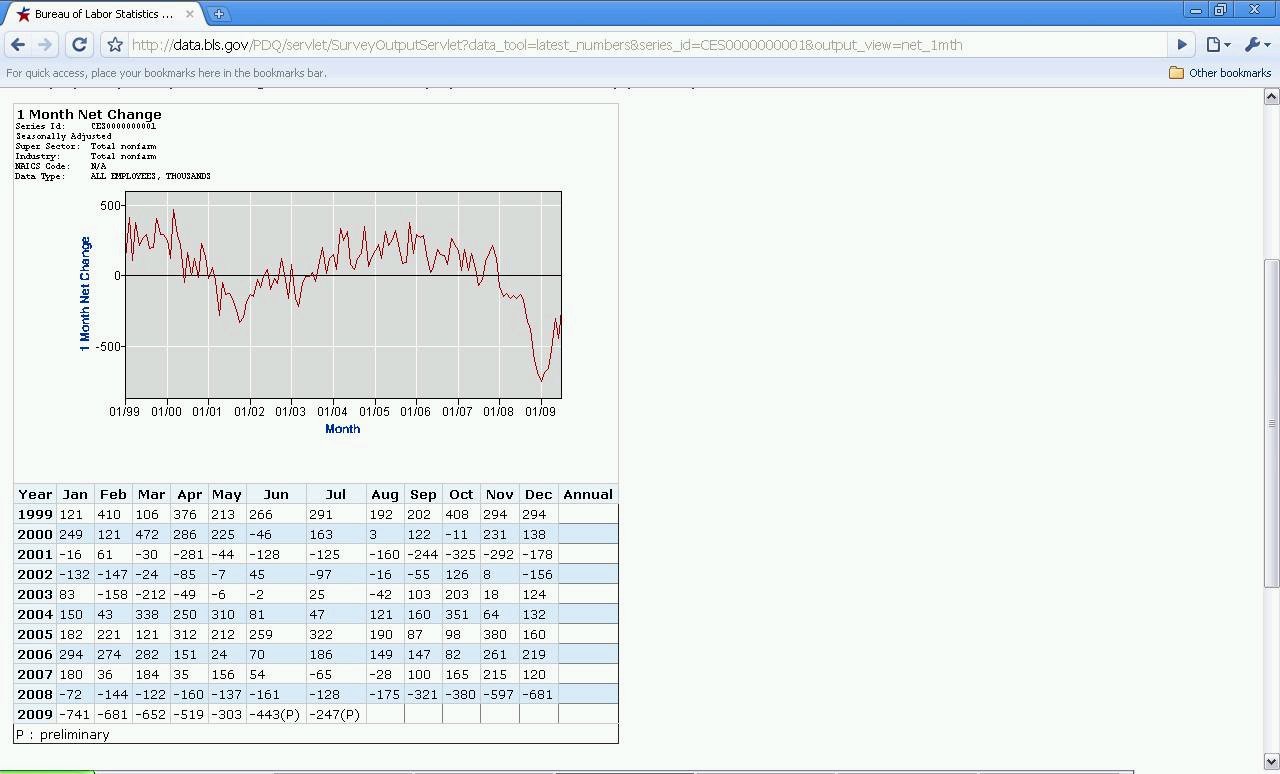Click the -325 value for Oct 2001
The height and width of the screenshot is (774, 1280).
[x=461, y=554]
